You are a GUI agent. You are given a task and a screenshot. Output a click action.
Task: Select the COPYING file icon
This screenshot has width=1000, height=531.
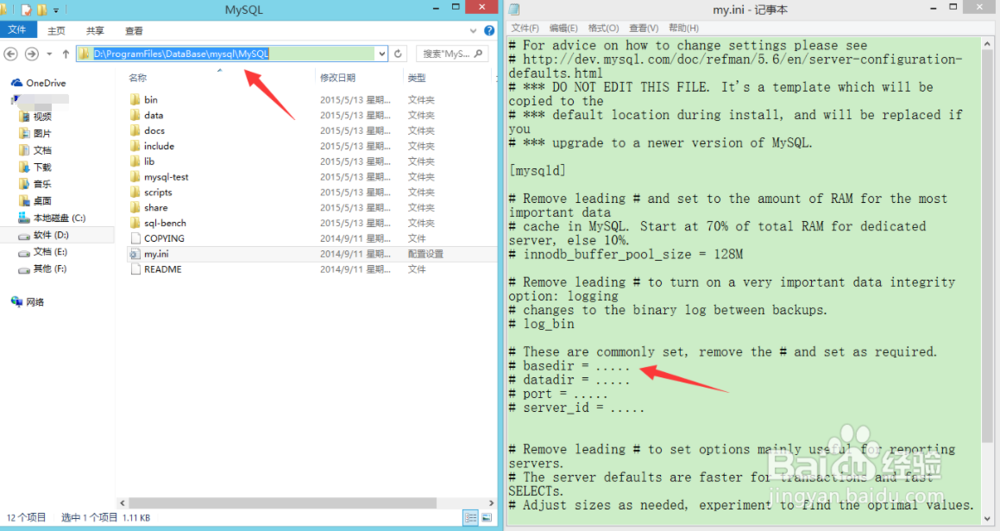click(x=135, y=238)
